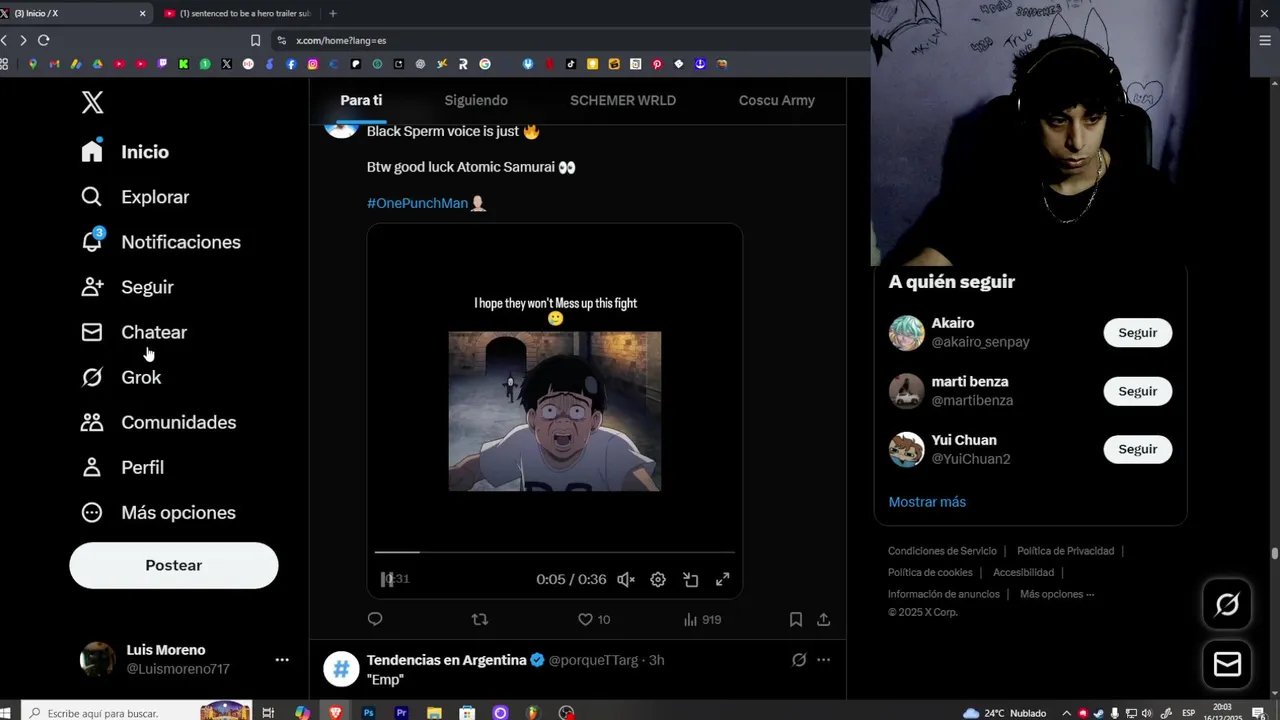Screen dimensions: 1280x720
Task: Open Perfil page
Action: click(122, 467)
